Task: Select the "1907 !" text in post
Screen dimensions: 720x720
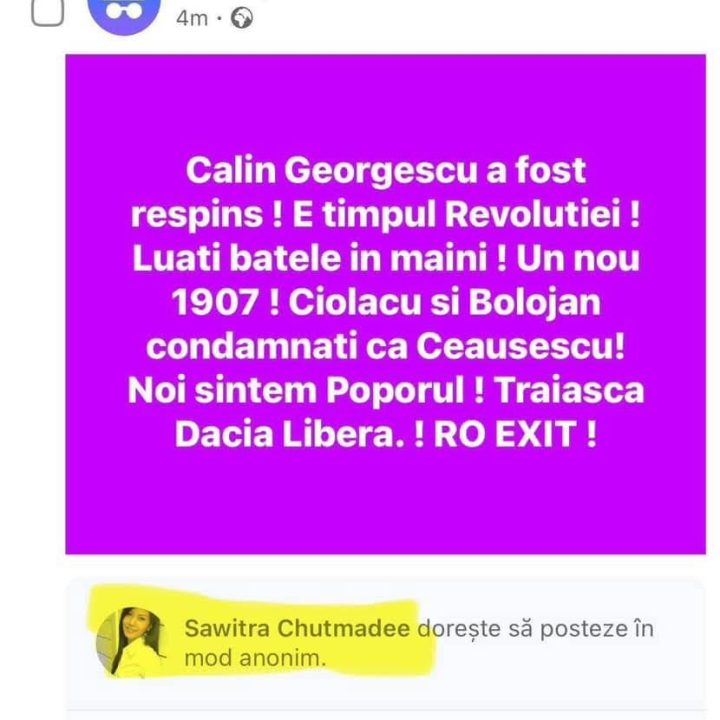Action: [x=225, y=303]
